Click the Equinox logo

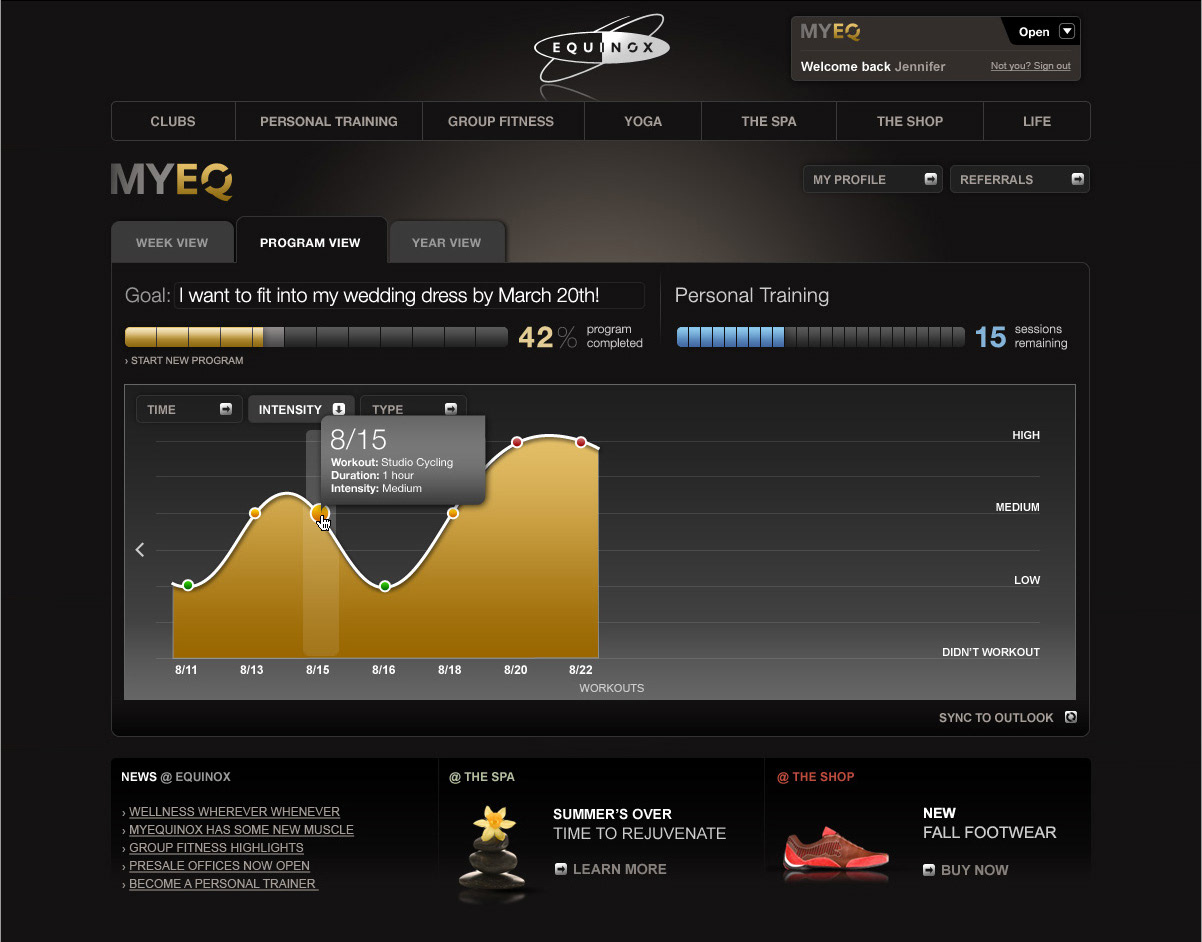[601, 47]
